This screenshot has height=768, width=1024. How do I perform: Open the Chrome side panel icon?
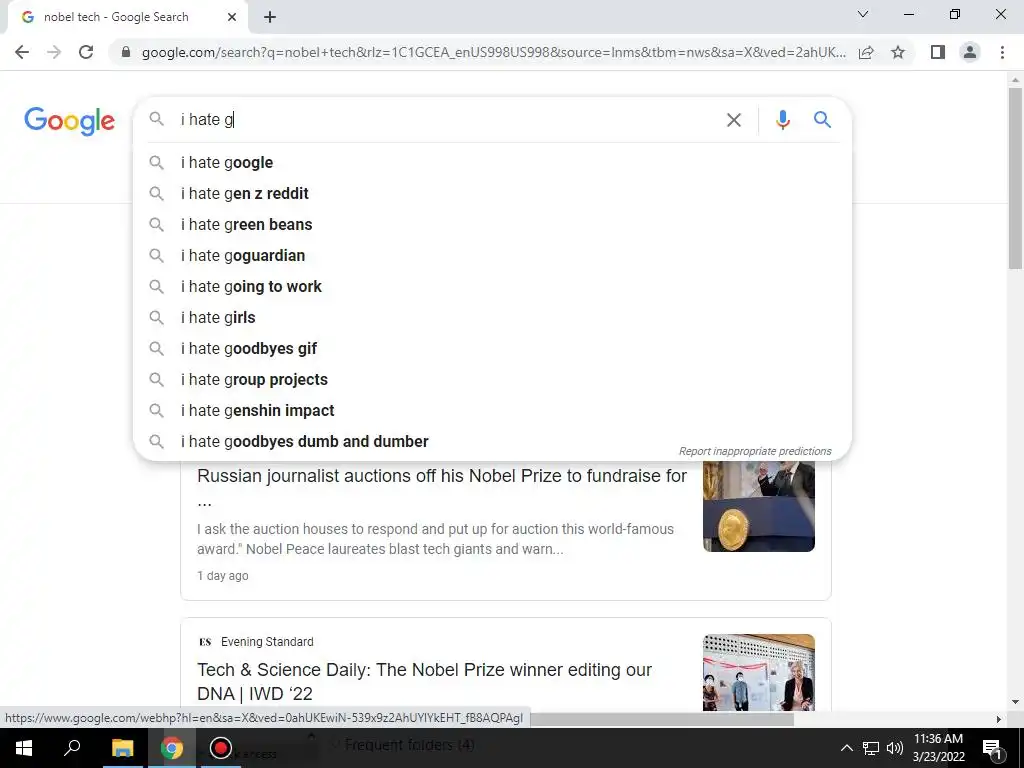coord(938,52)
